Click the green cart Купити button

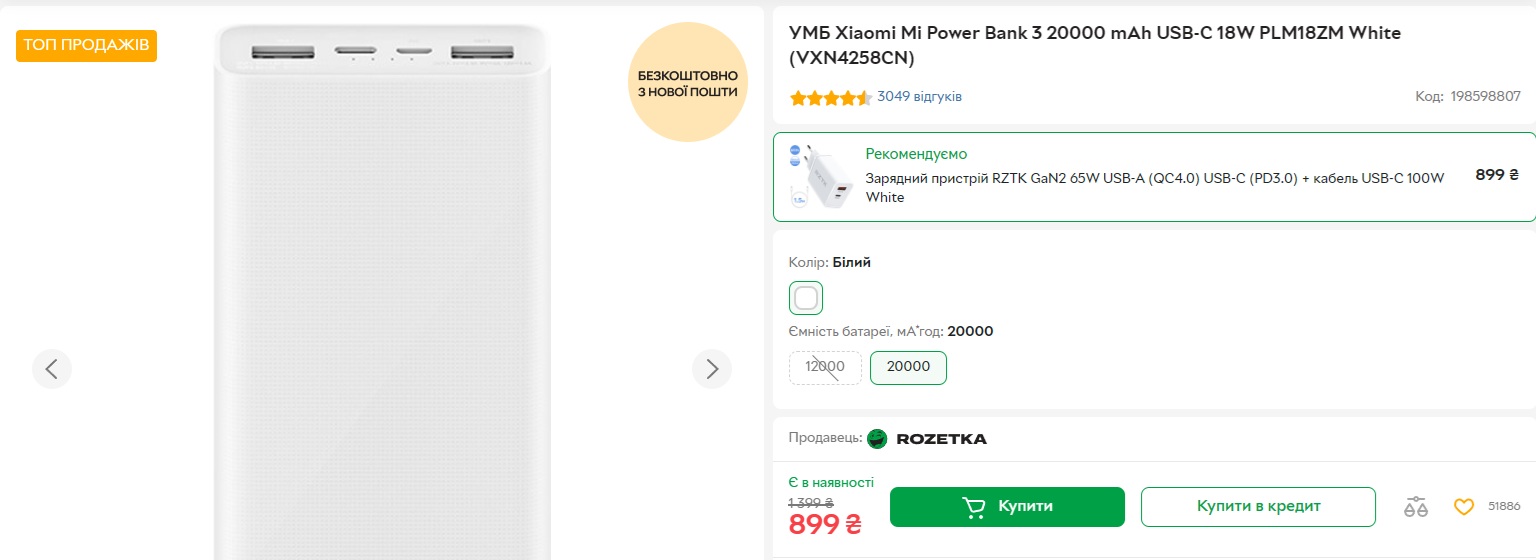coord(1007,507)
